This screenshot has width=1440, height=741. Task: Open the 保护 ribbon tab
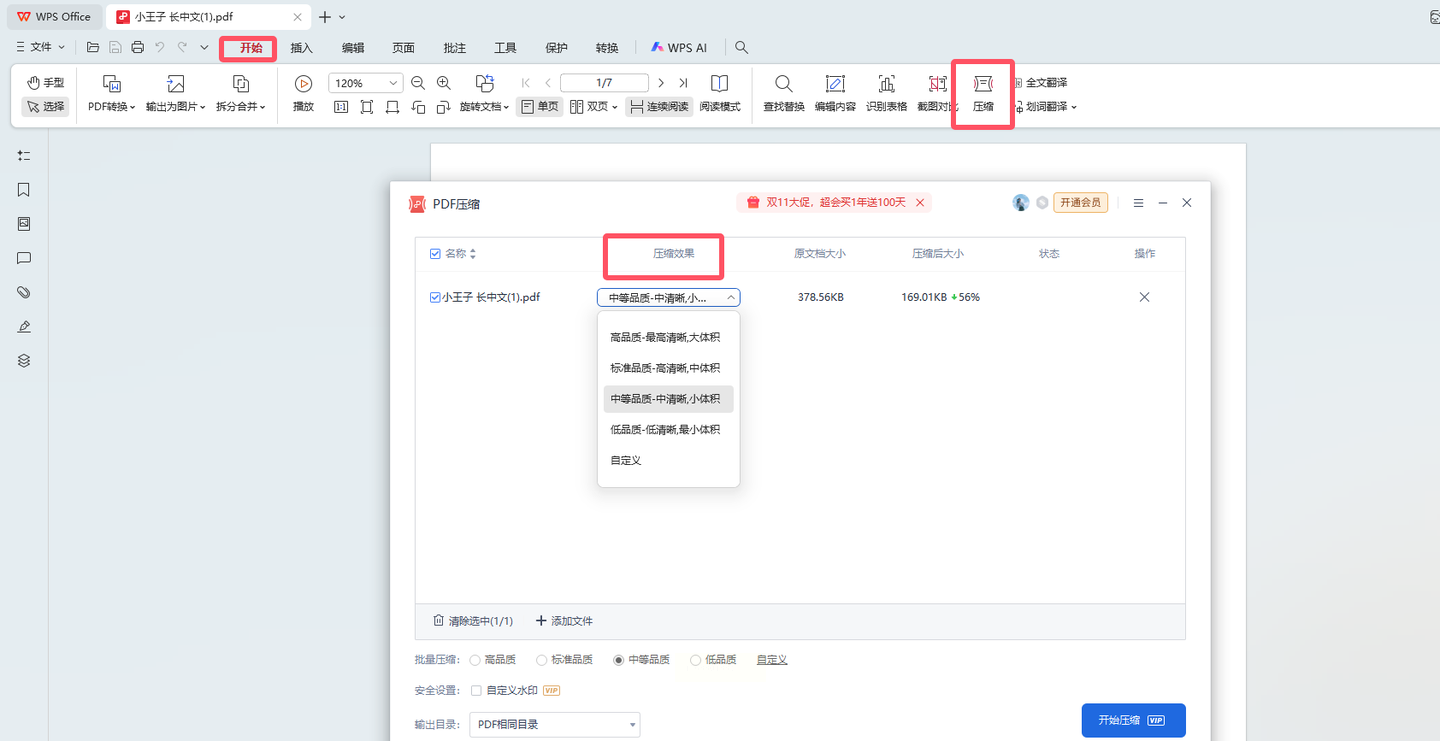pyautogui.click(x=556, y=48)
